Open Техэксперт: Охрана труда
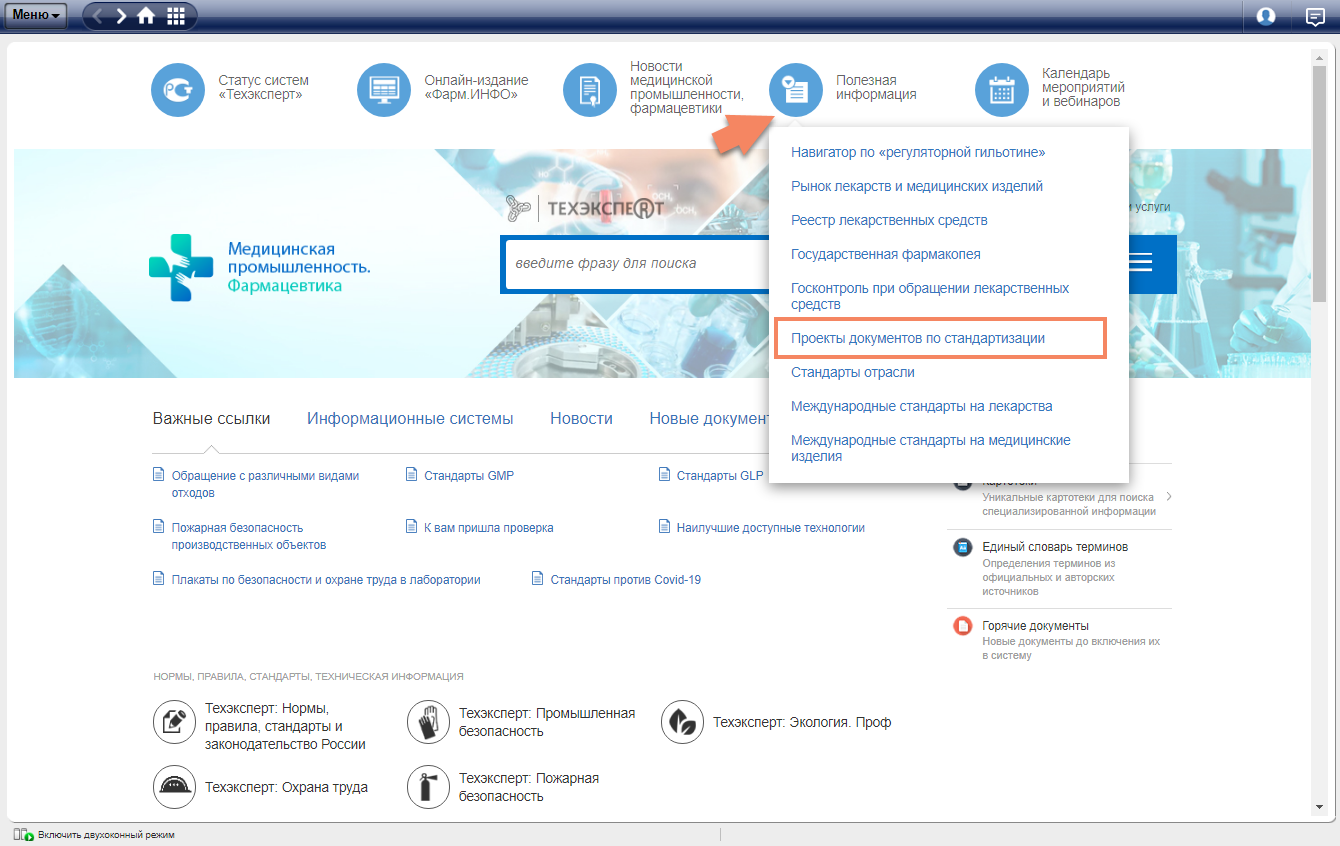Screen dimensions: 1340x846 (286, 787)
